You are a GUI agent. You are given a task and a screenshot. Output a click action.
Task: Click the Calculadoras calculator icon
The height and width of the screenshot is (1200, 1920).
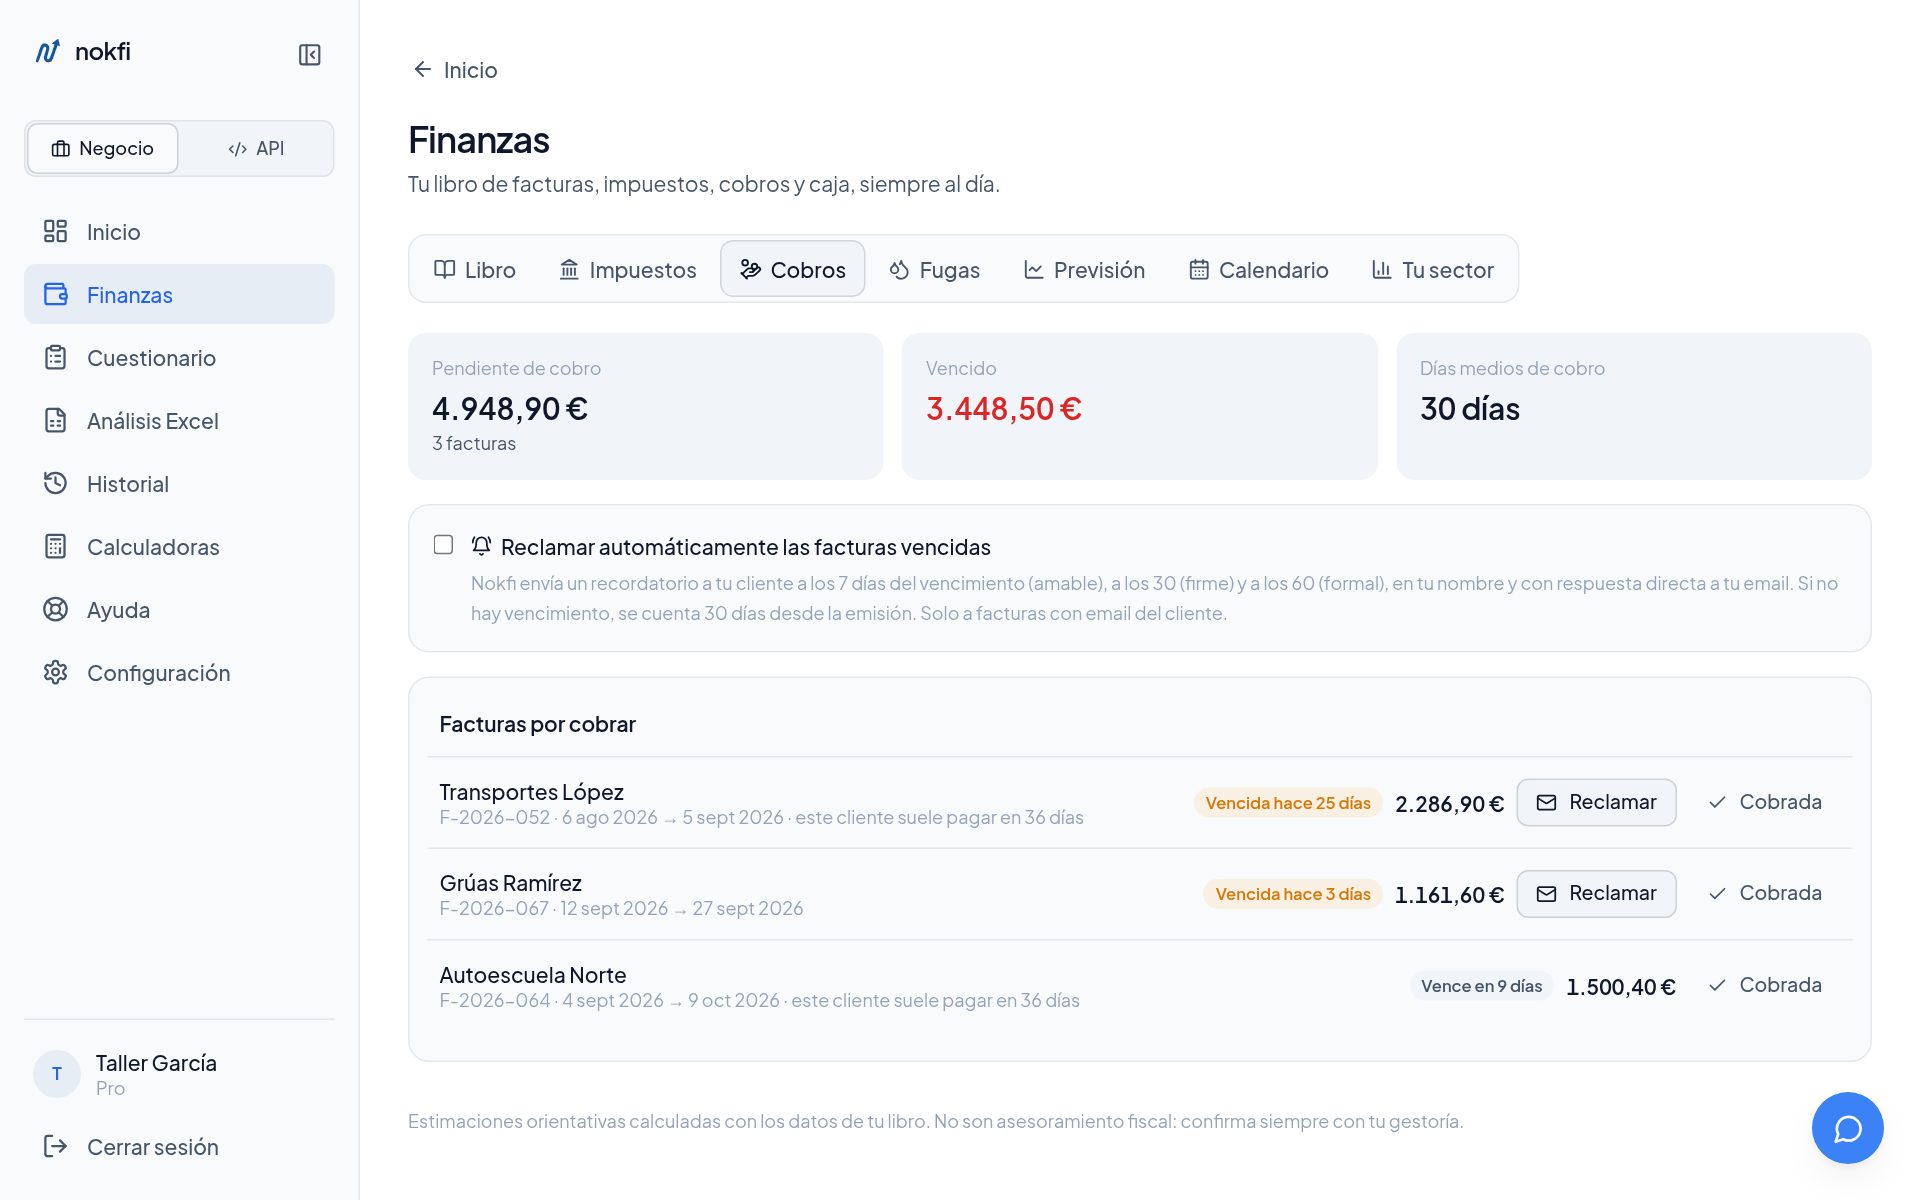[55, 547]
